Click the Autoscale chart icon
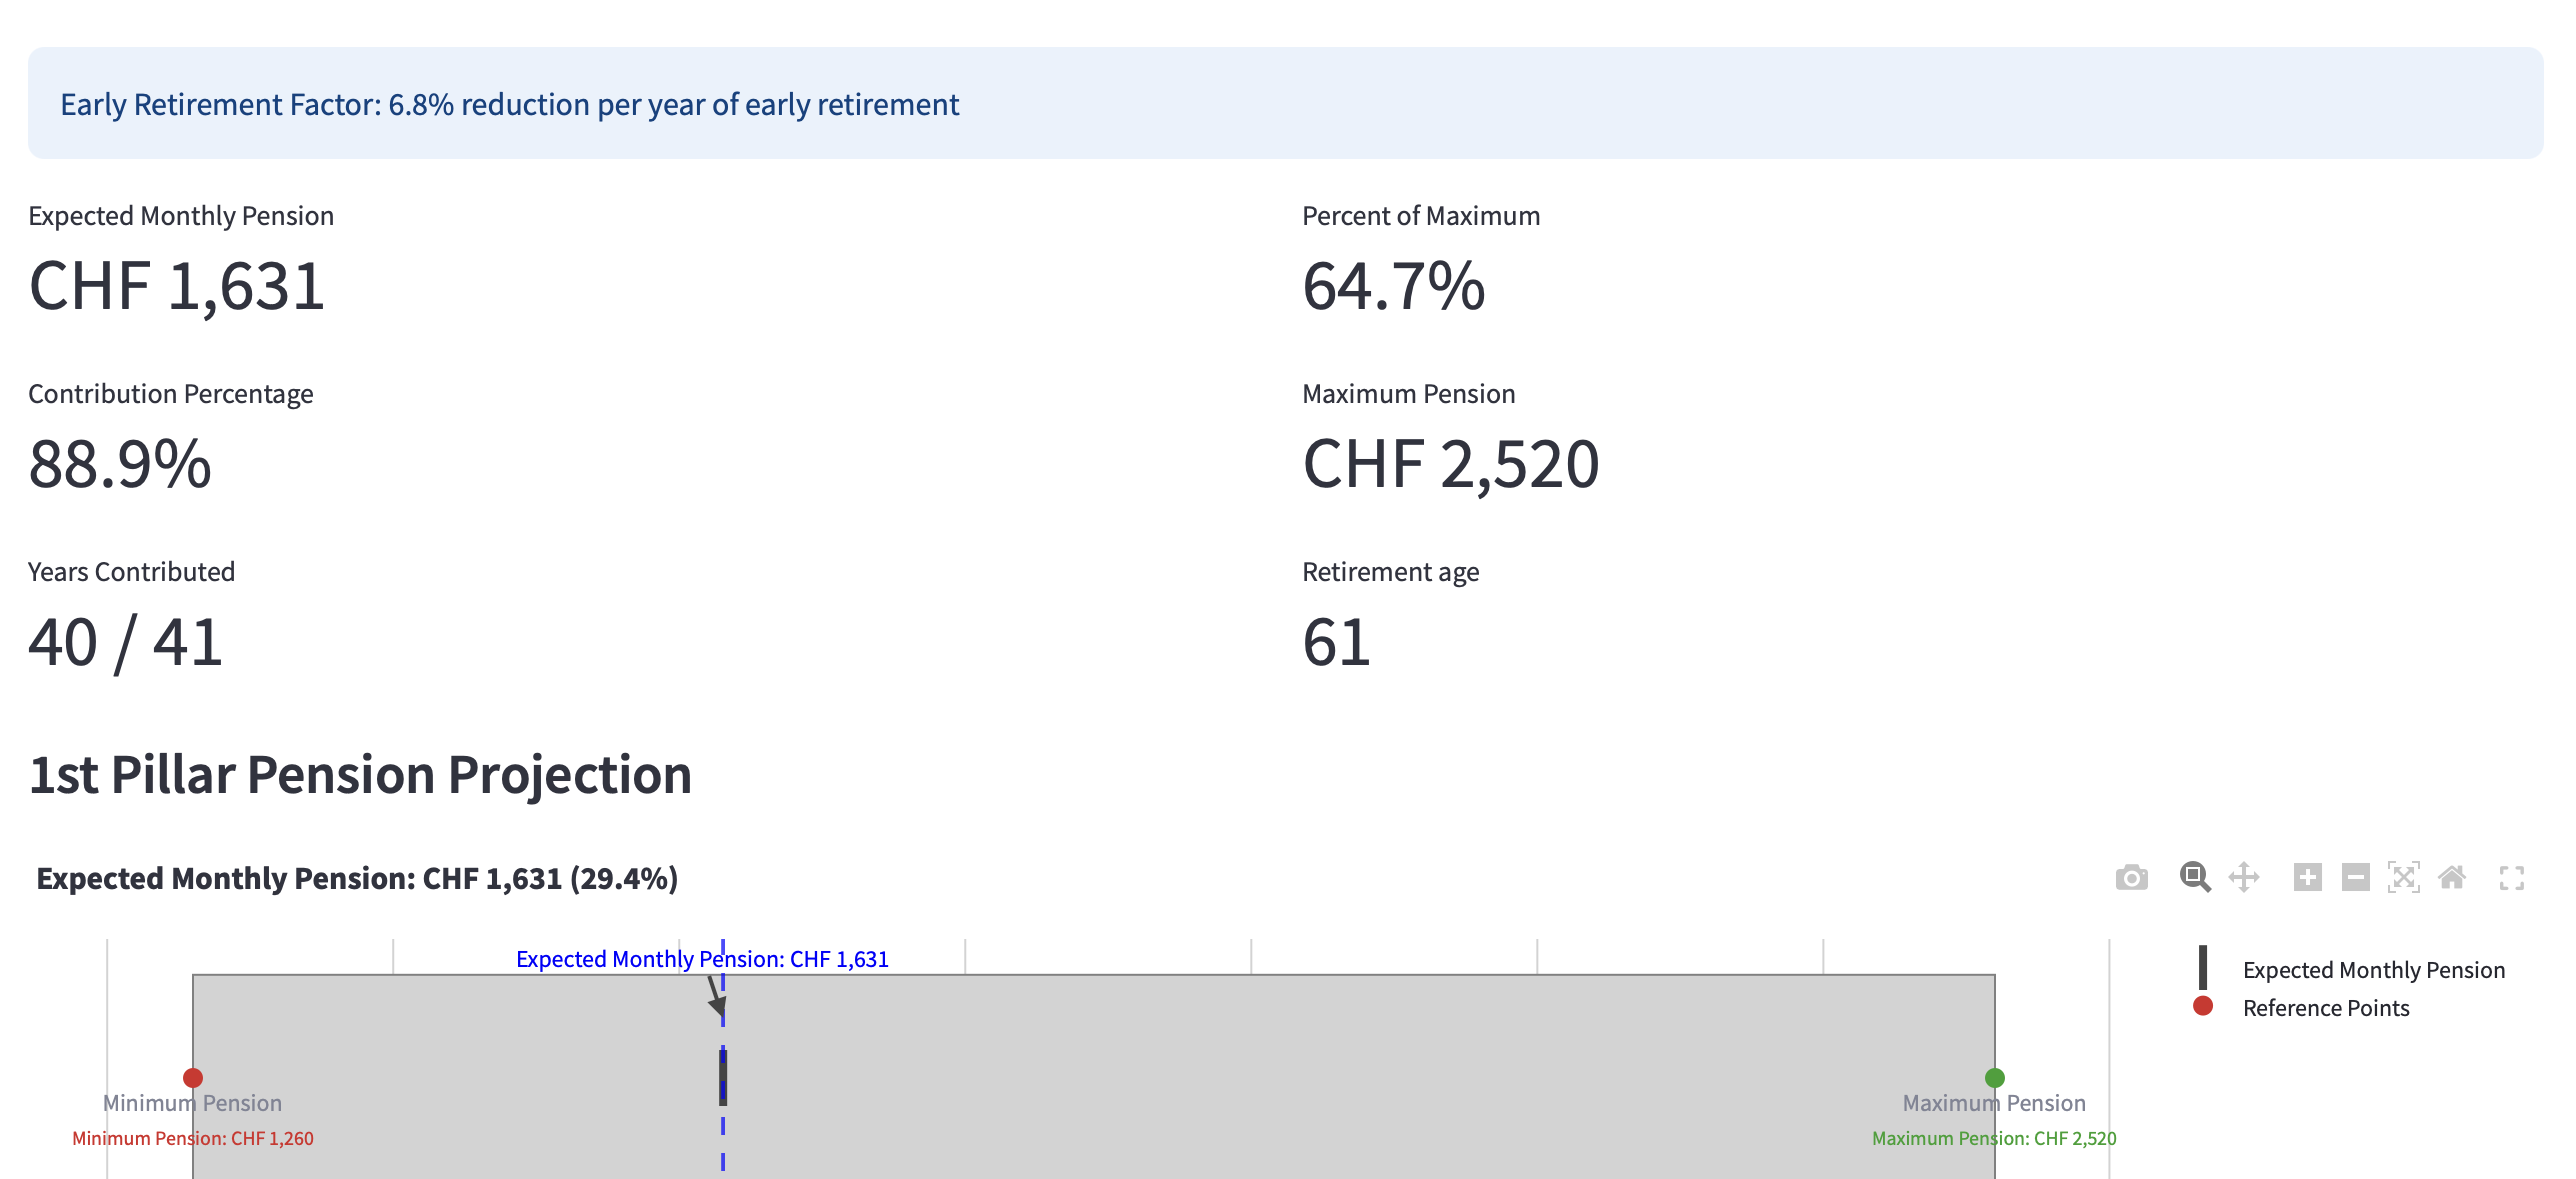 (2403, 878)
